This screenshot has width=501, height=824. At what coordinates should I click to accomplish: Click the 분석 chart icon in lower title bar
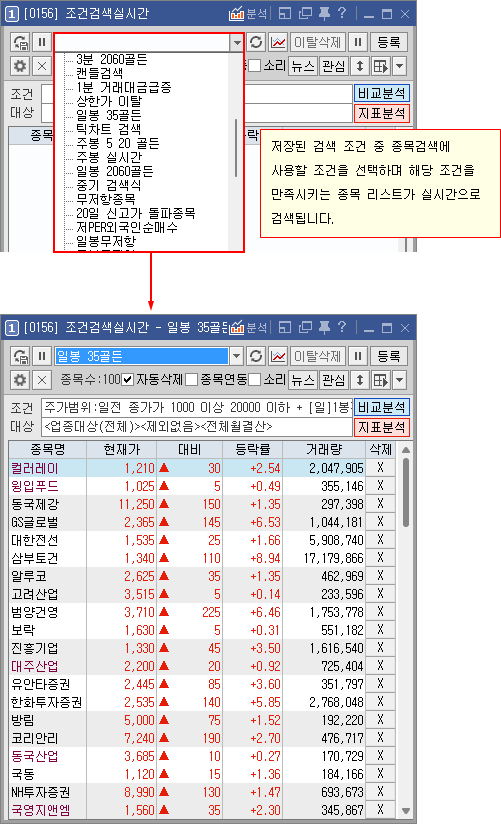[x=248, y=327]
